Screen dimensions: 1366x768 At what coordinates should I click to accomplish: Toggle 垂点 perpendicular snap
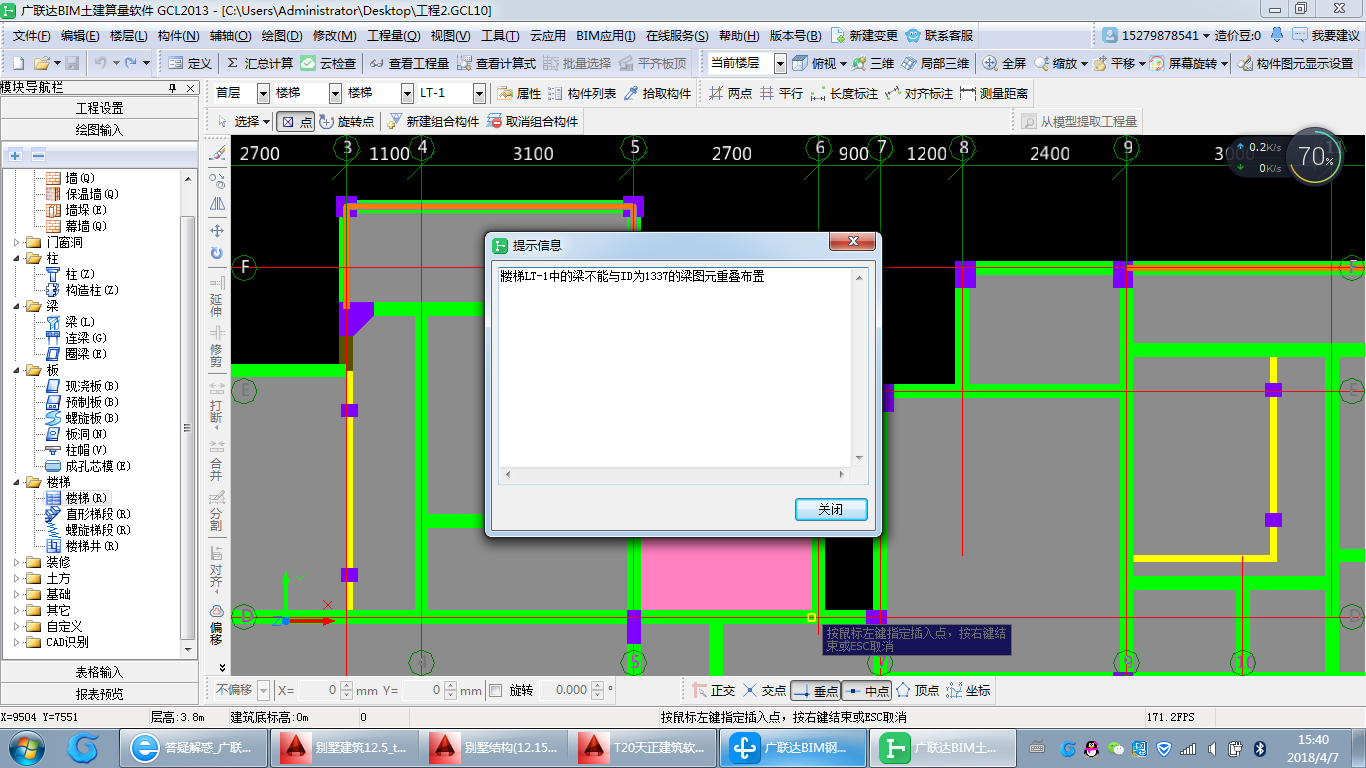[x=815, y=690]
